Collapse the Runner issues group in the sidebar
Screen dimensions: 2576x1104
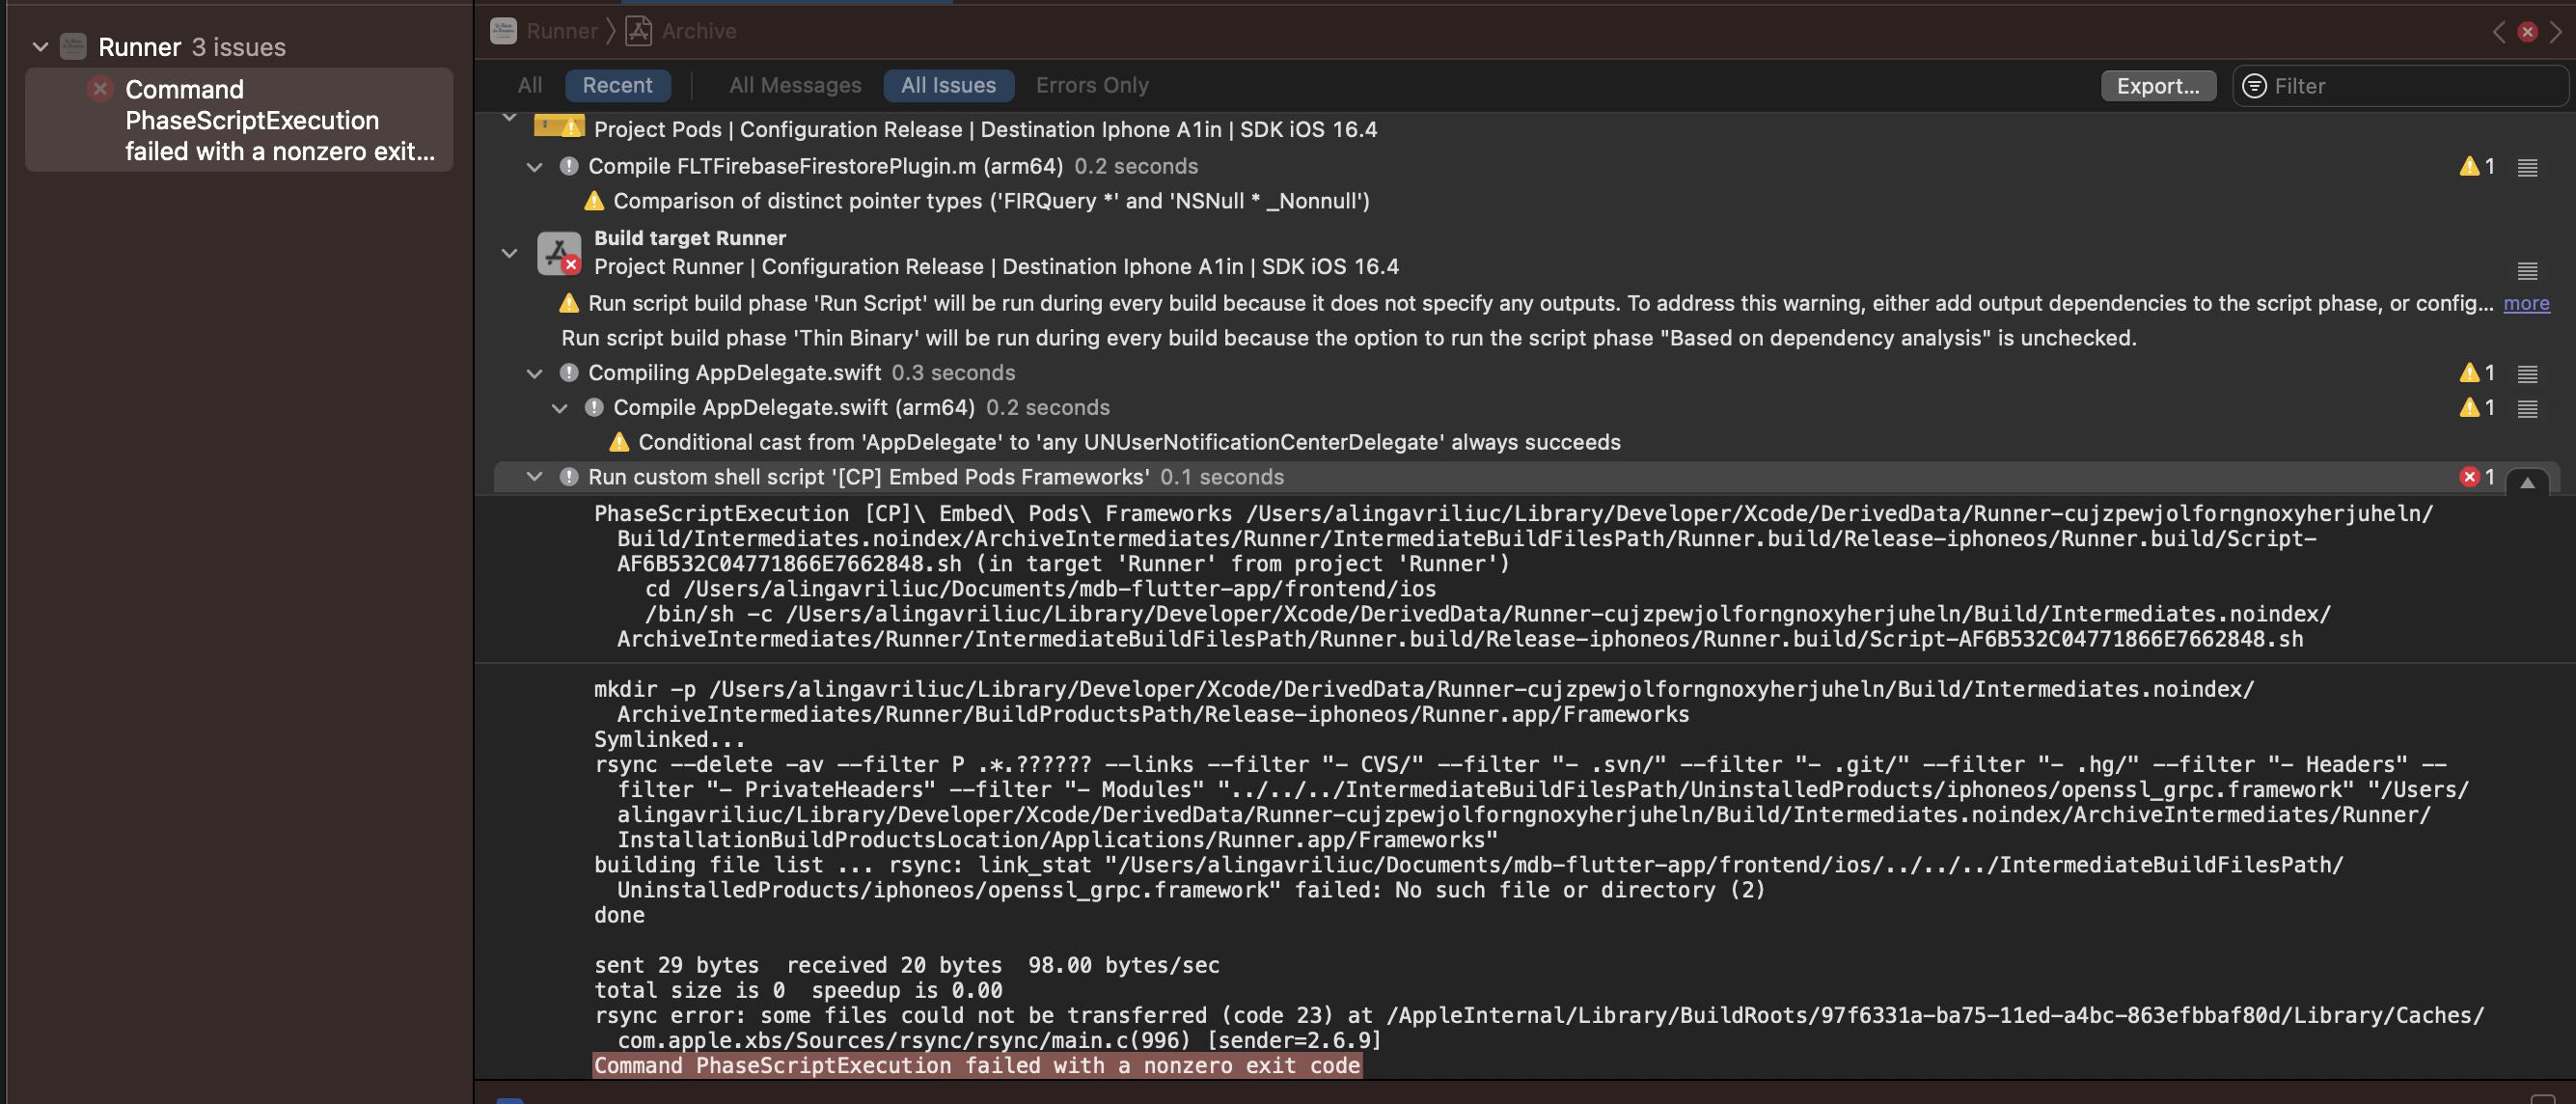click(x=40, y=47)
